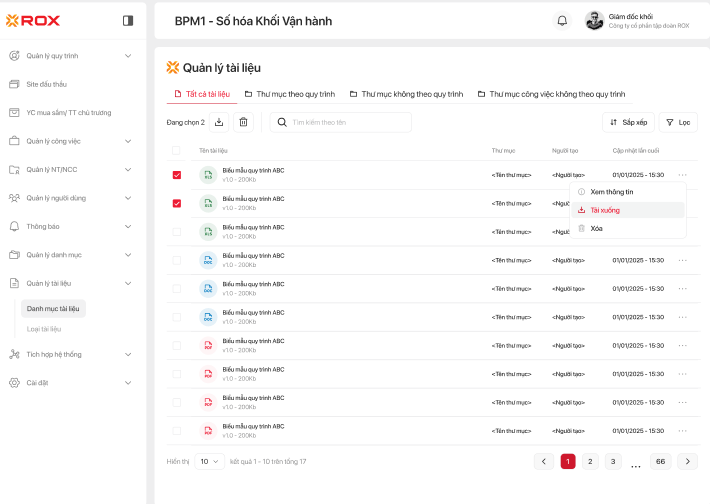Open the three-dot menu on the last row
The width and height of the screenshot is (710, 504).
683,431
